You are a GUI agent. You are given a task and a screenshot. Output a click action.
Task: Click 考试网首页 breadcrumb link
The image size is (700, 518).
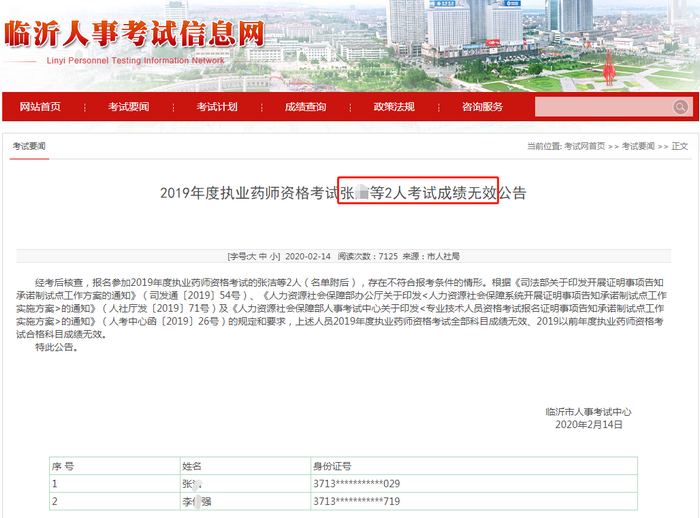pyautogui.click(x=584, y=147)
